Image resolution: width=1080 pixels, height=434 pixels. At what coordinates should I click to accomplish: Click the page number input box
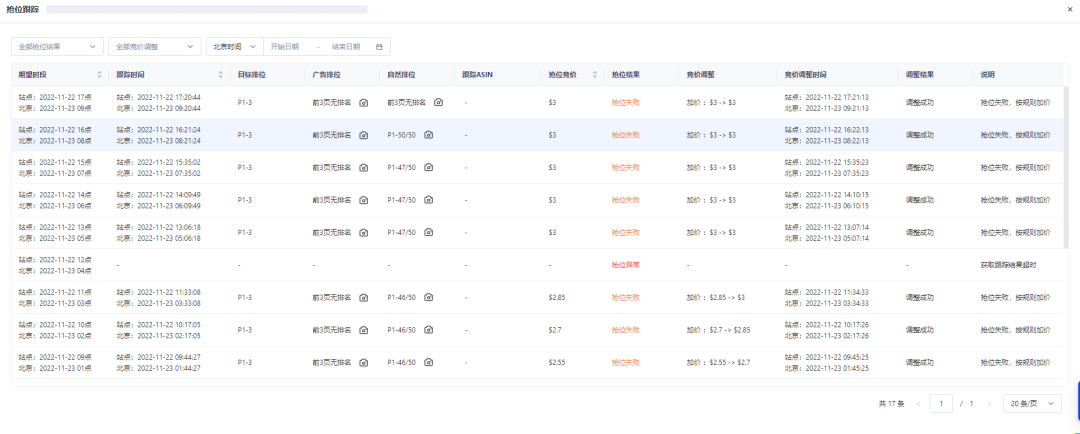[941, 403]
